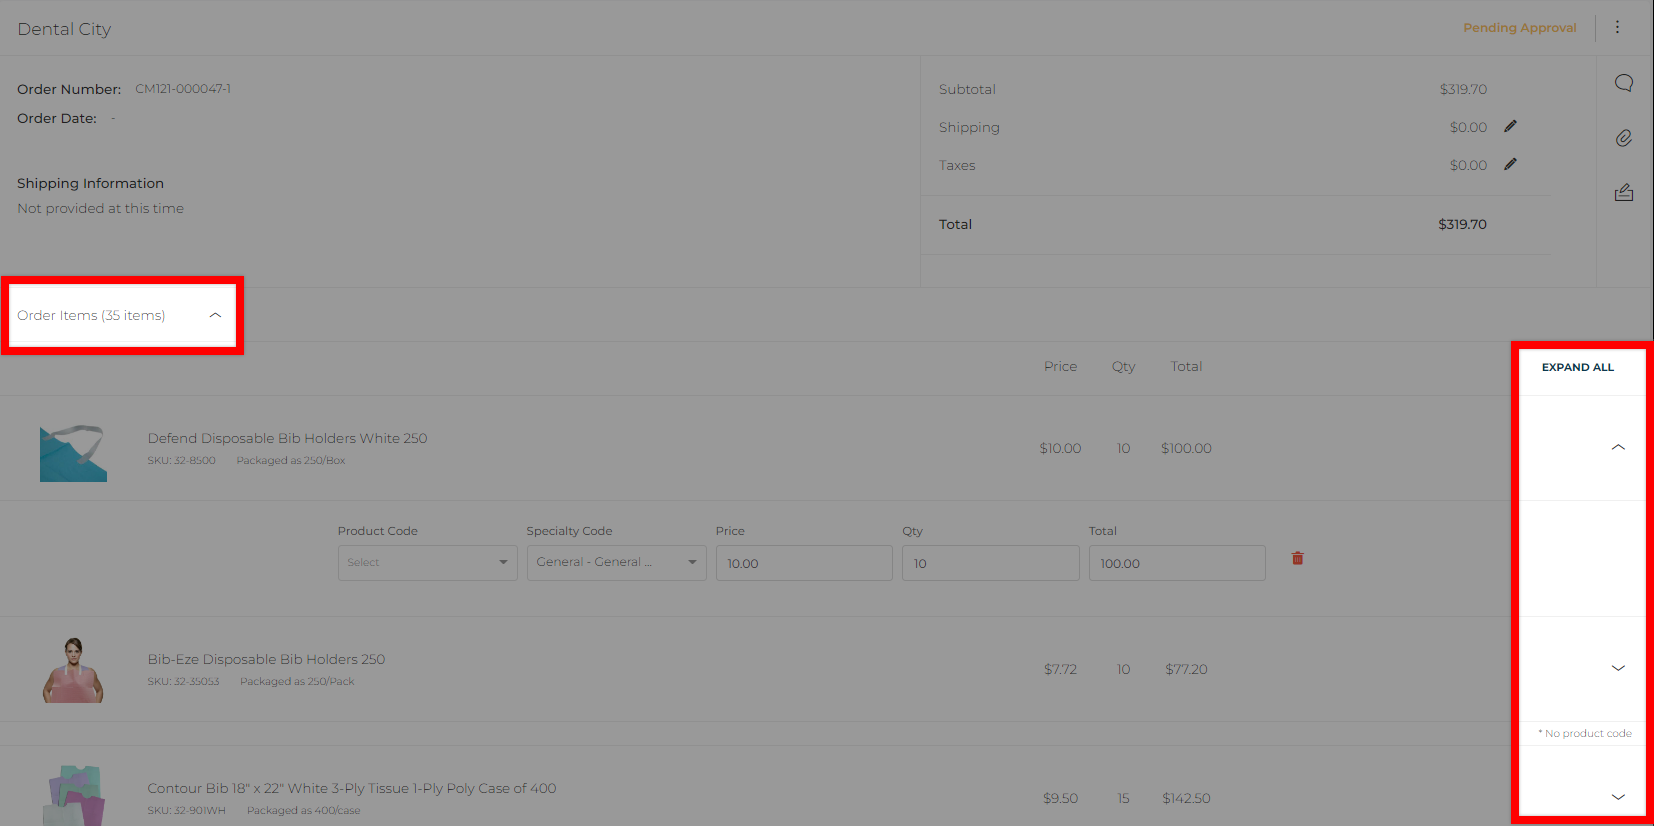Expand the Contour Bib row details
This screenshot has height=826, width=1654.
pos(1618,798)
